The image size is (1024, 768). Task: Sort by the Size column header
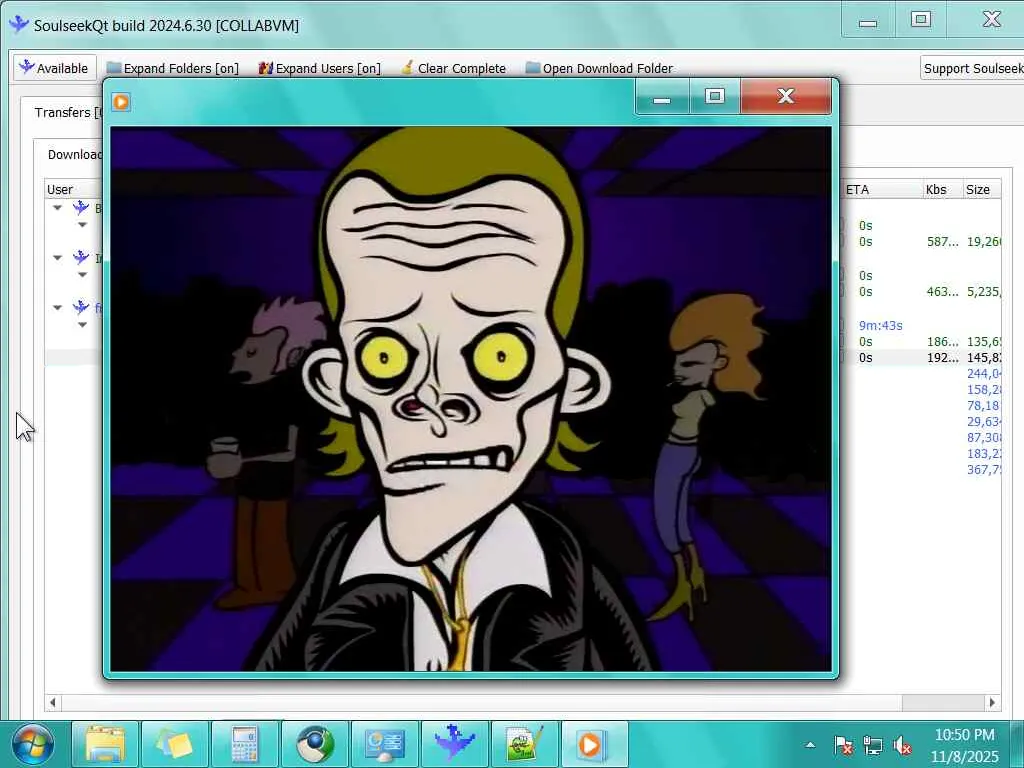[x=982, y=189]
